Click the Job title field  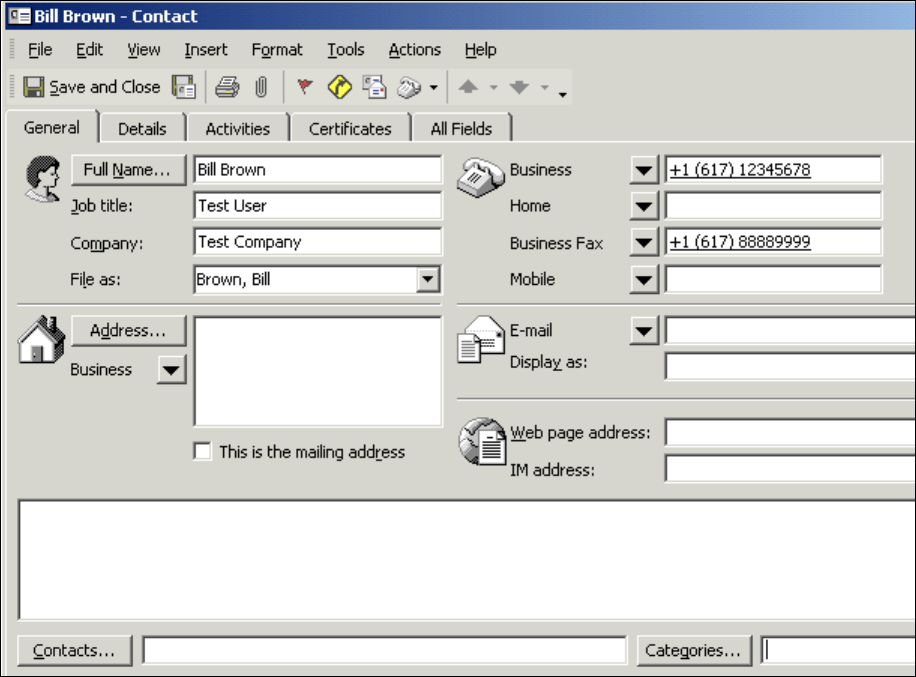coord(318,206)
